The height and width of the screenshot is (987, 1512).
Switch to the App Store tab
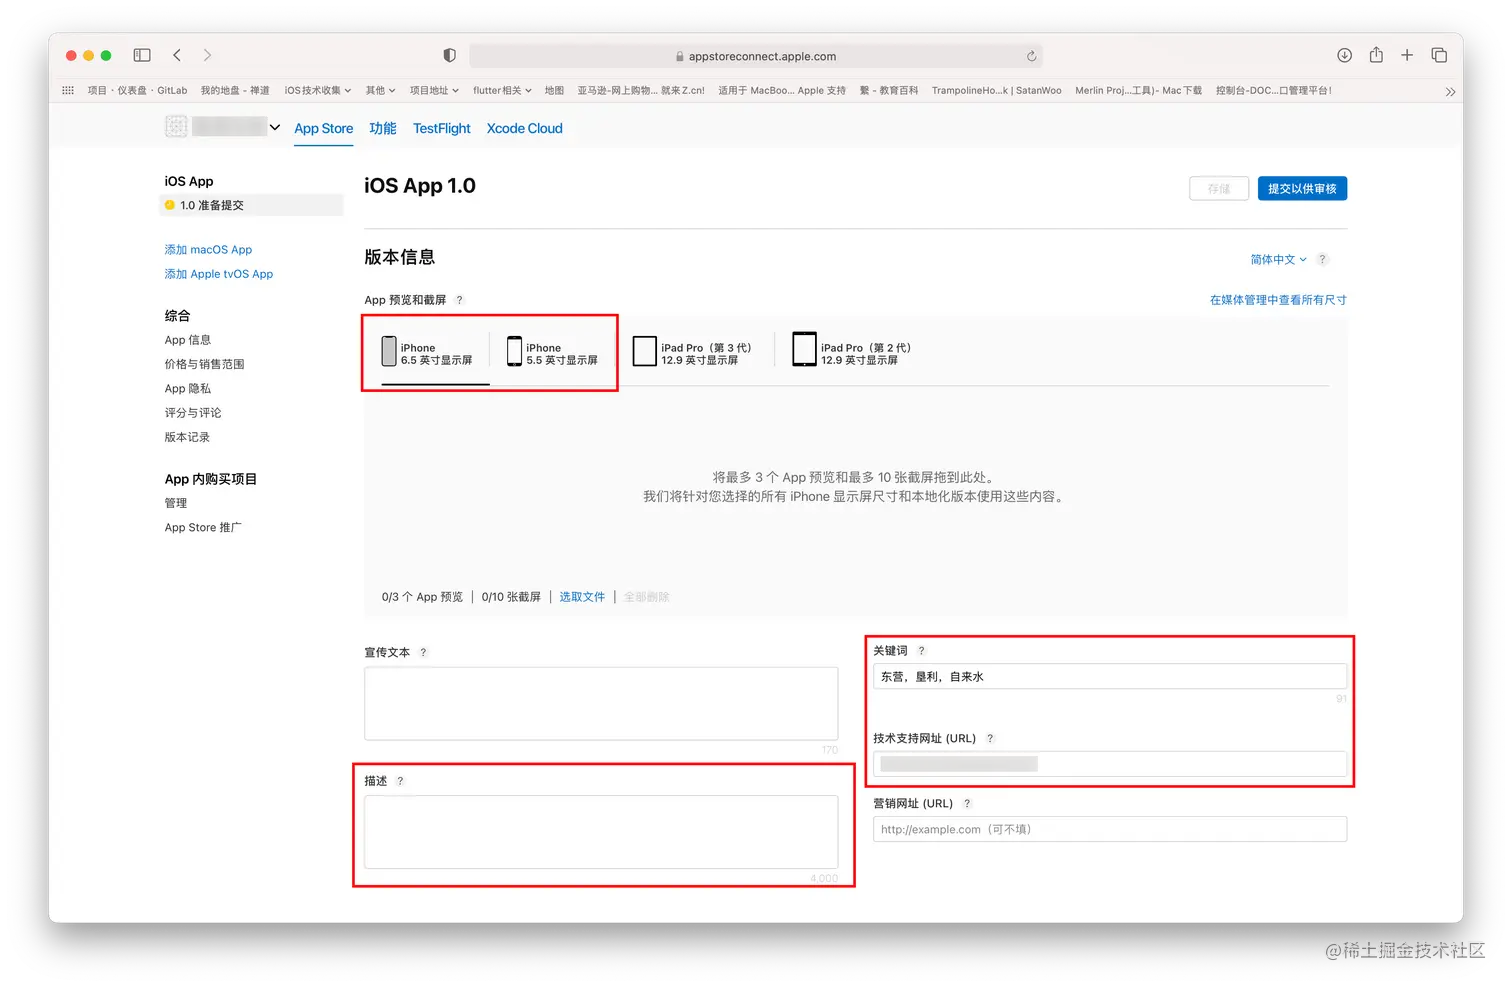click(x=323, y=128)
